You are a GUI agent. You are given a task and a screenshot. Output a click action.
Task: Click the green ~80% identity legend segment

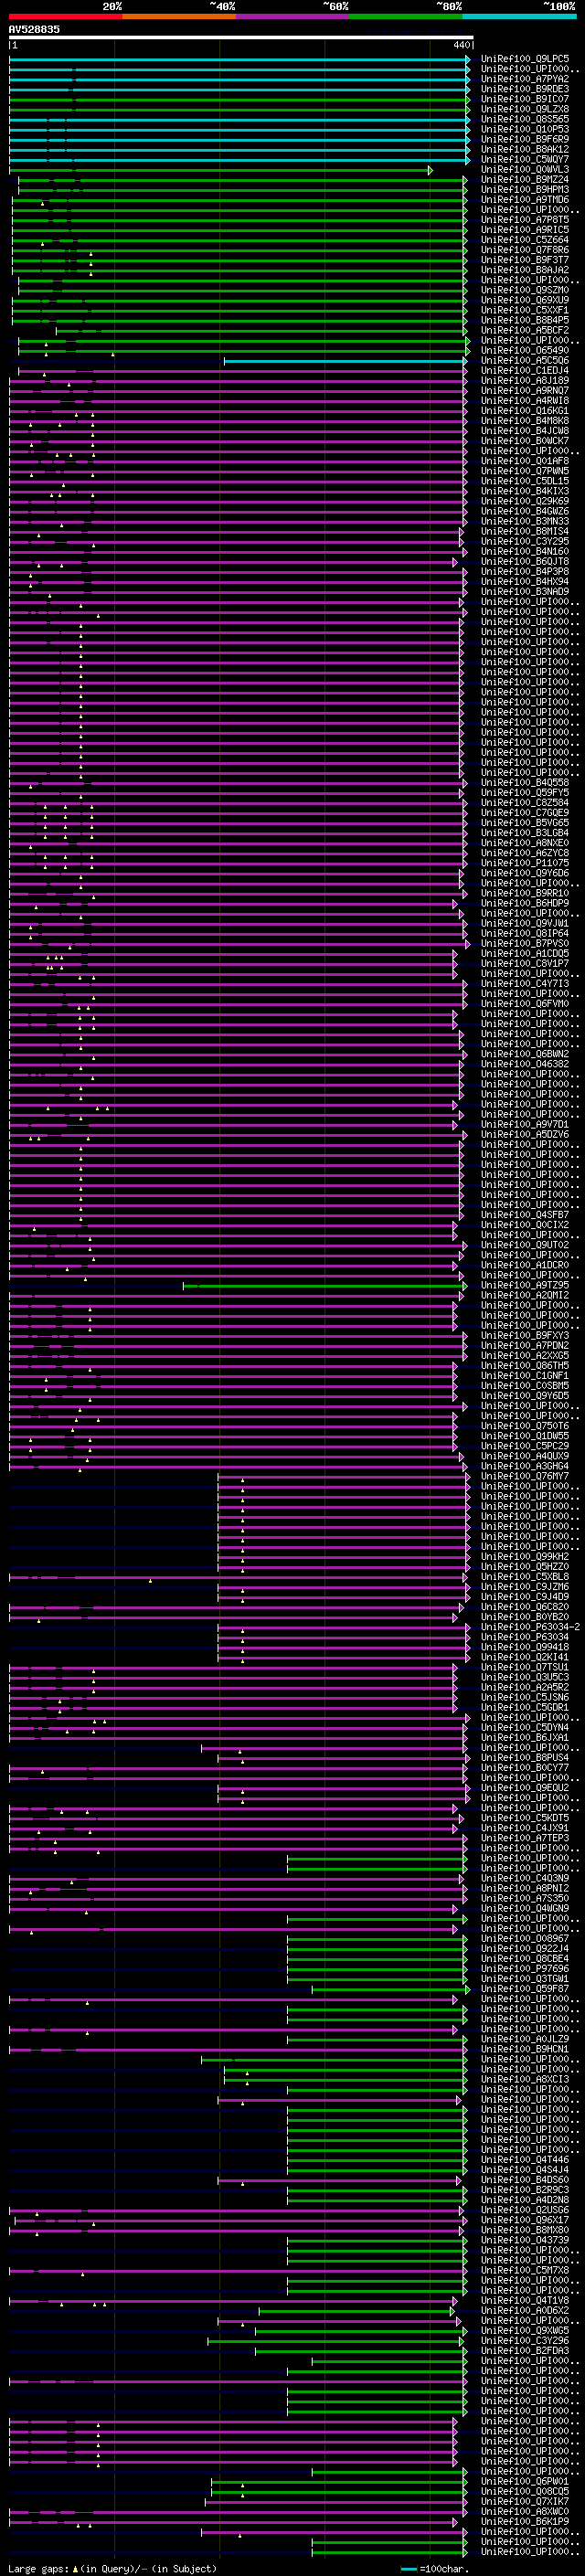pyautogui.click(x=406, y=16)
